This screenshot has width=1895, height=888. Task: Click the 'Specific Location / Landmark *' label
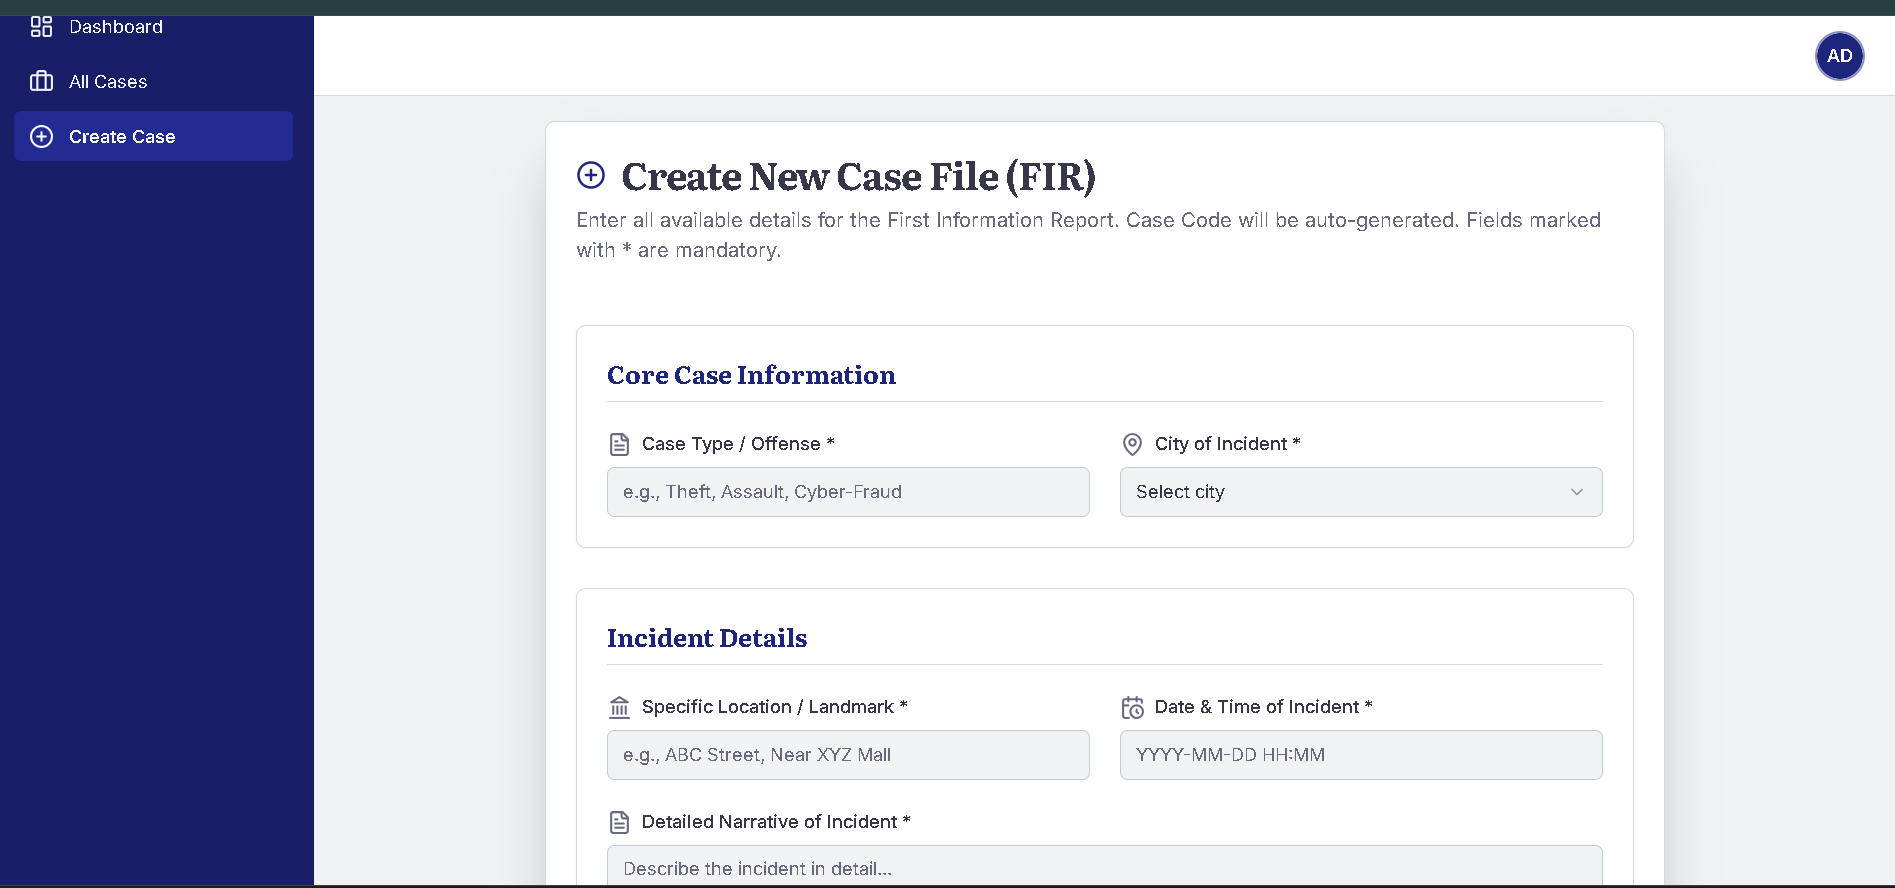[x=775, y=707]
